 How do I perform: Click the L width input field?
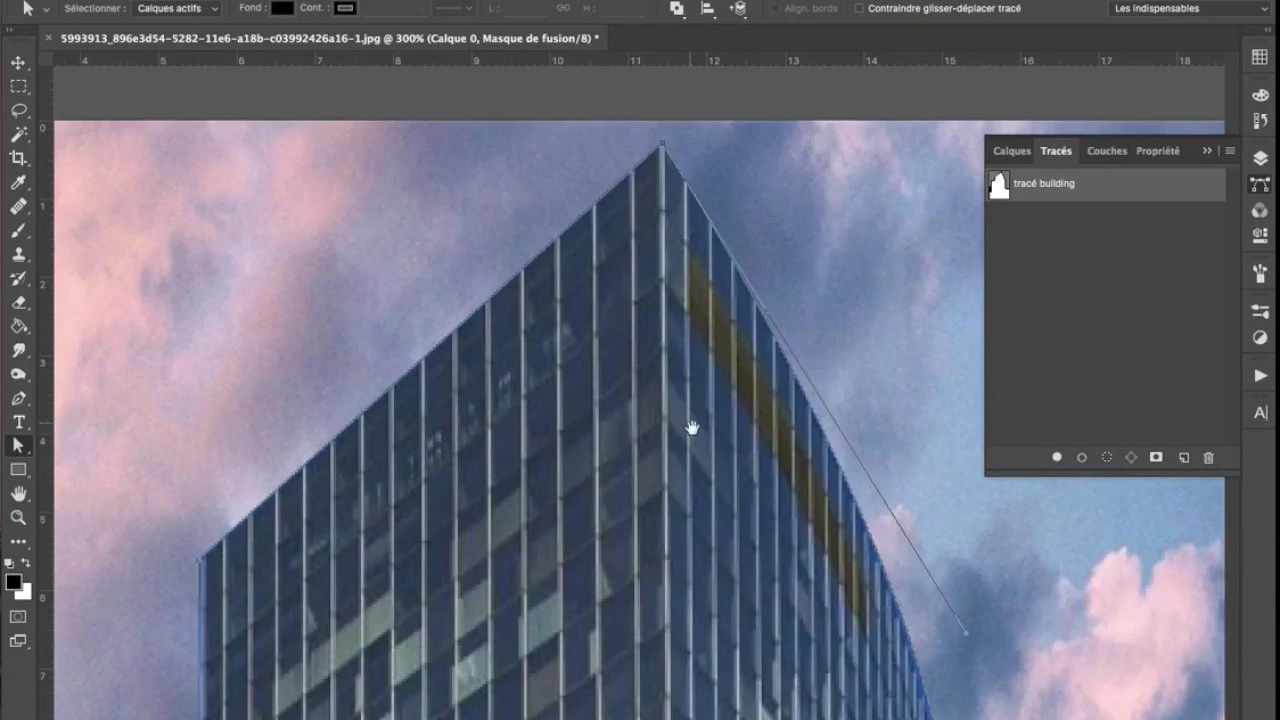pos(526,8)
